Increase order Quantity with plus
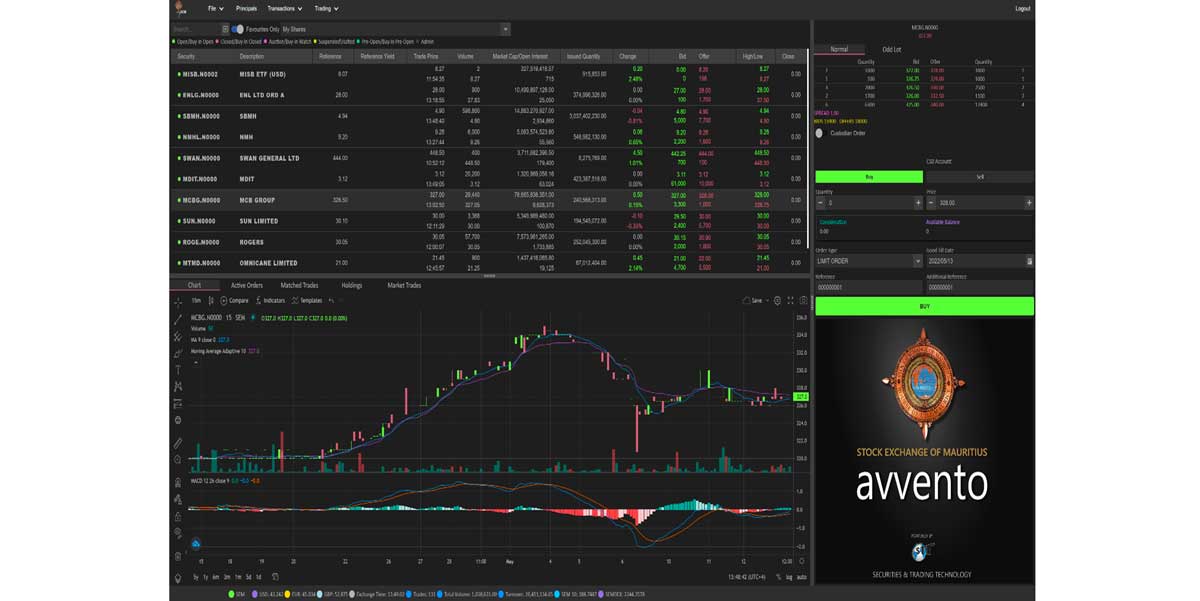Viewport: 1200px width, 601px height. (918, 202)
